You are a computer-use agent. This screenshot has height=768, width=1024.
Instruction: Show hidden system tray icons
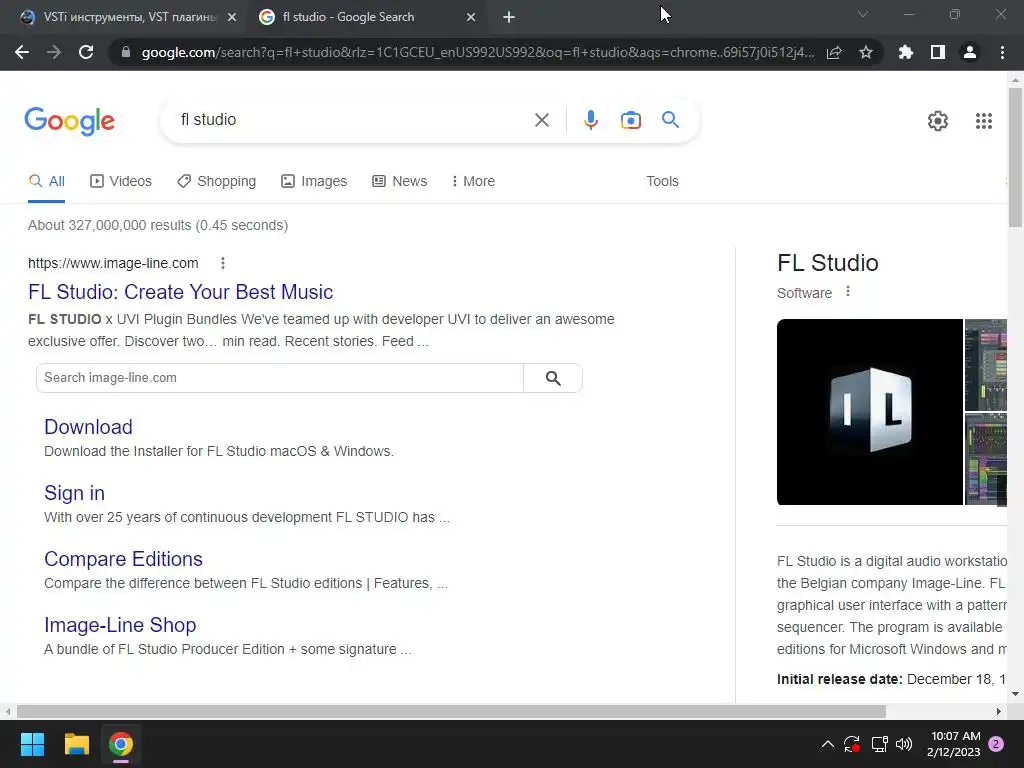tap(827, 744)
